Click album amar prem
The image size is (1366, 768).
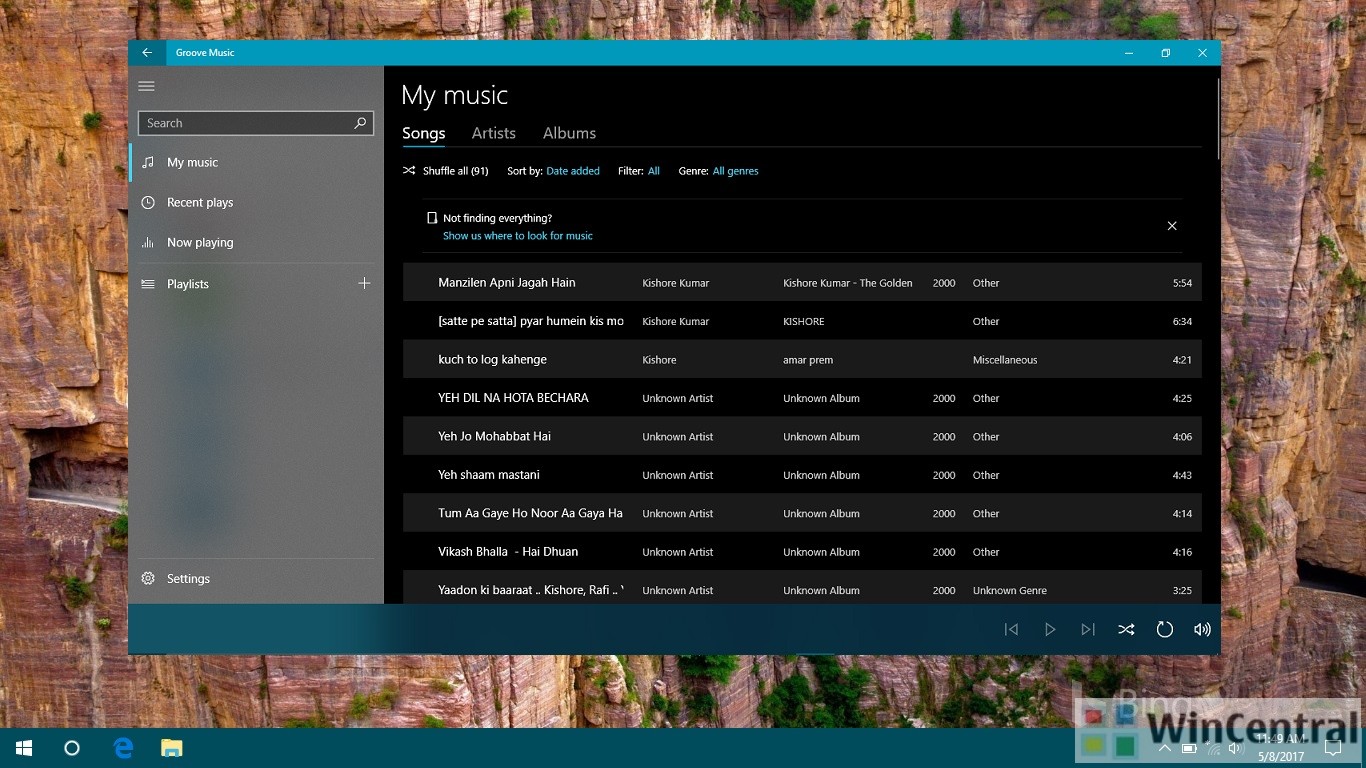(808, 360)
